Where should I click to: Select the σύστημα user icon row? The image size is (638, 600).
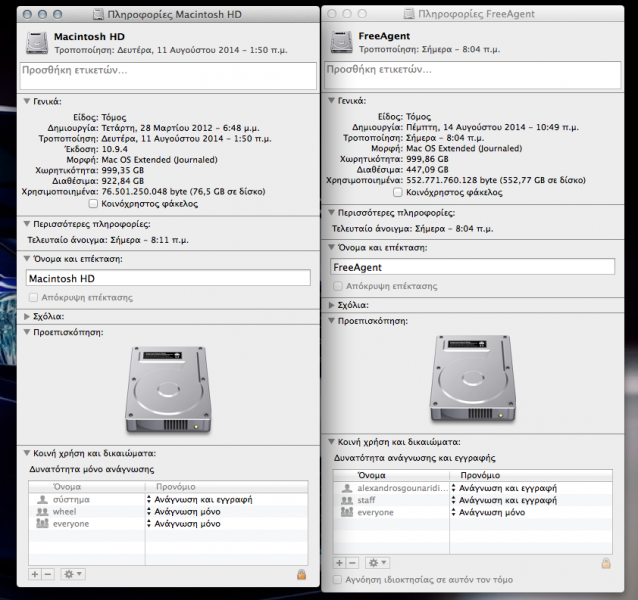click(42, 500)
